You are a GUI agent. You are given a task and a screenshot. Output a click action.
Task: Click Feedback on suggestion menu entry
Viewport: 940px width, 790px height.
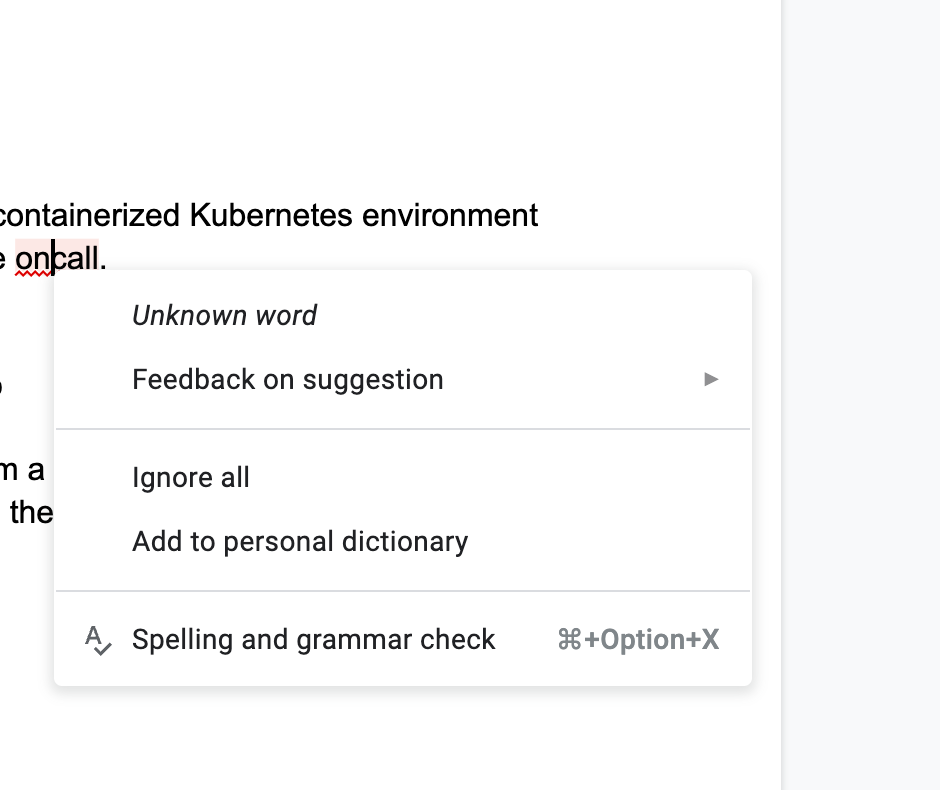coord(288,380)
